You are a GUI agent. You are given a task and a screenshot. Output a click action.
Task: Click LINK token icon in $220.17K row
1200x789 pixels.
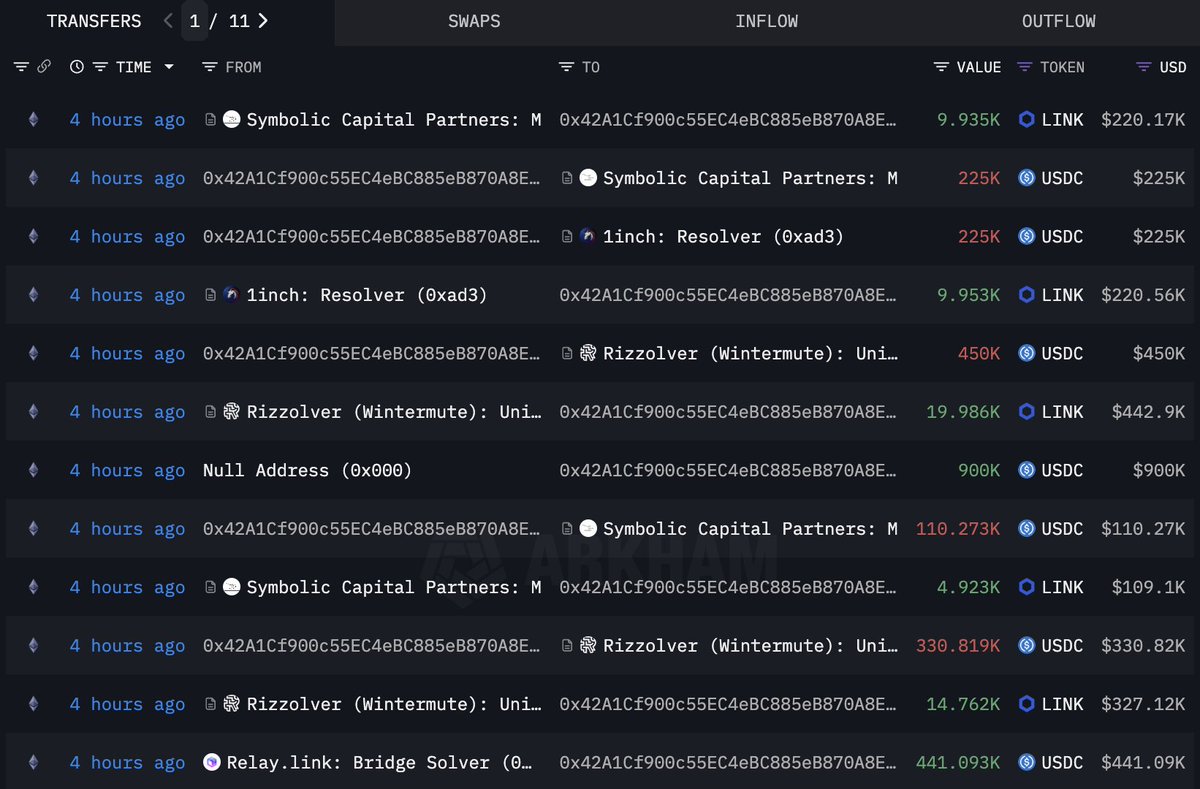coord(1026,119)
